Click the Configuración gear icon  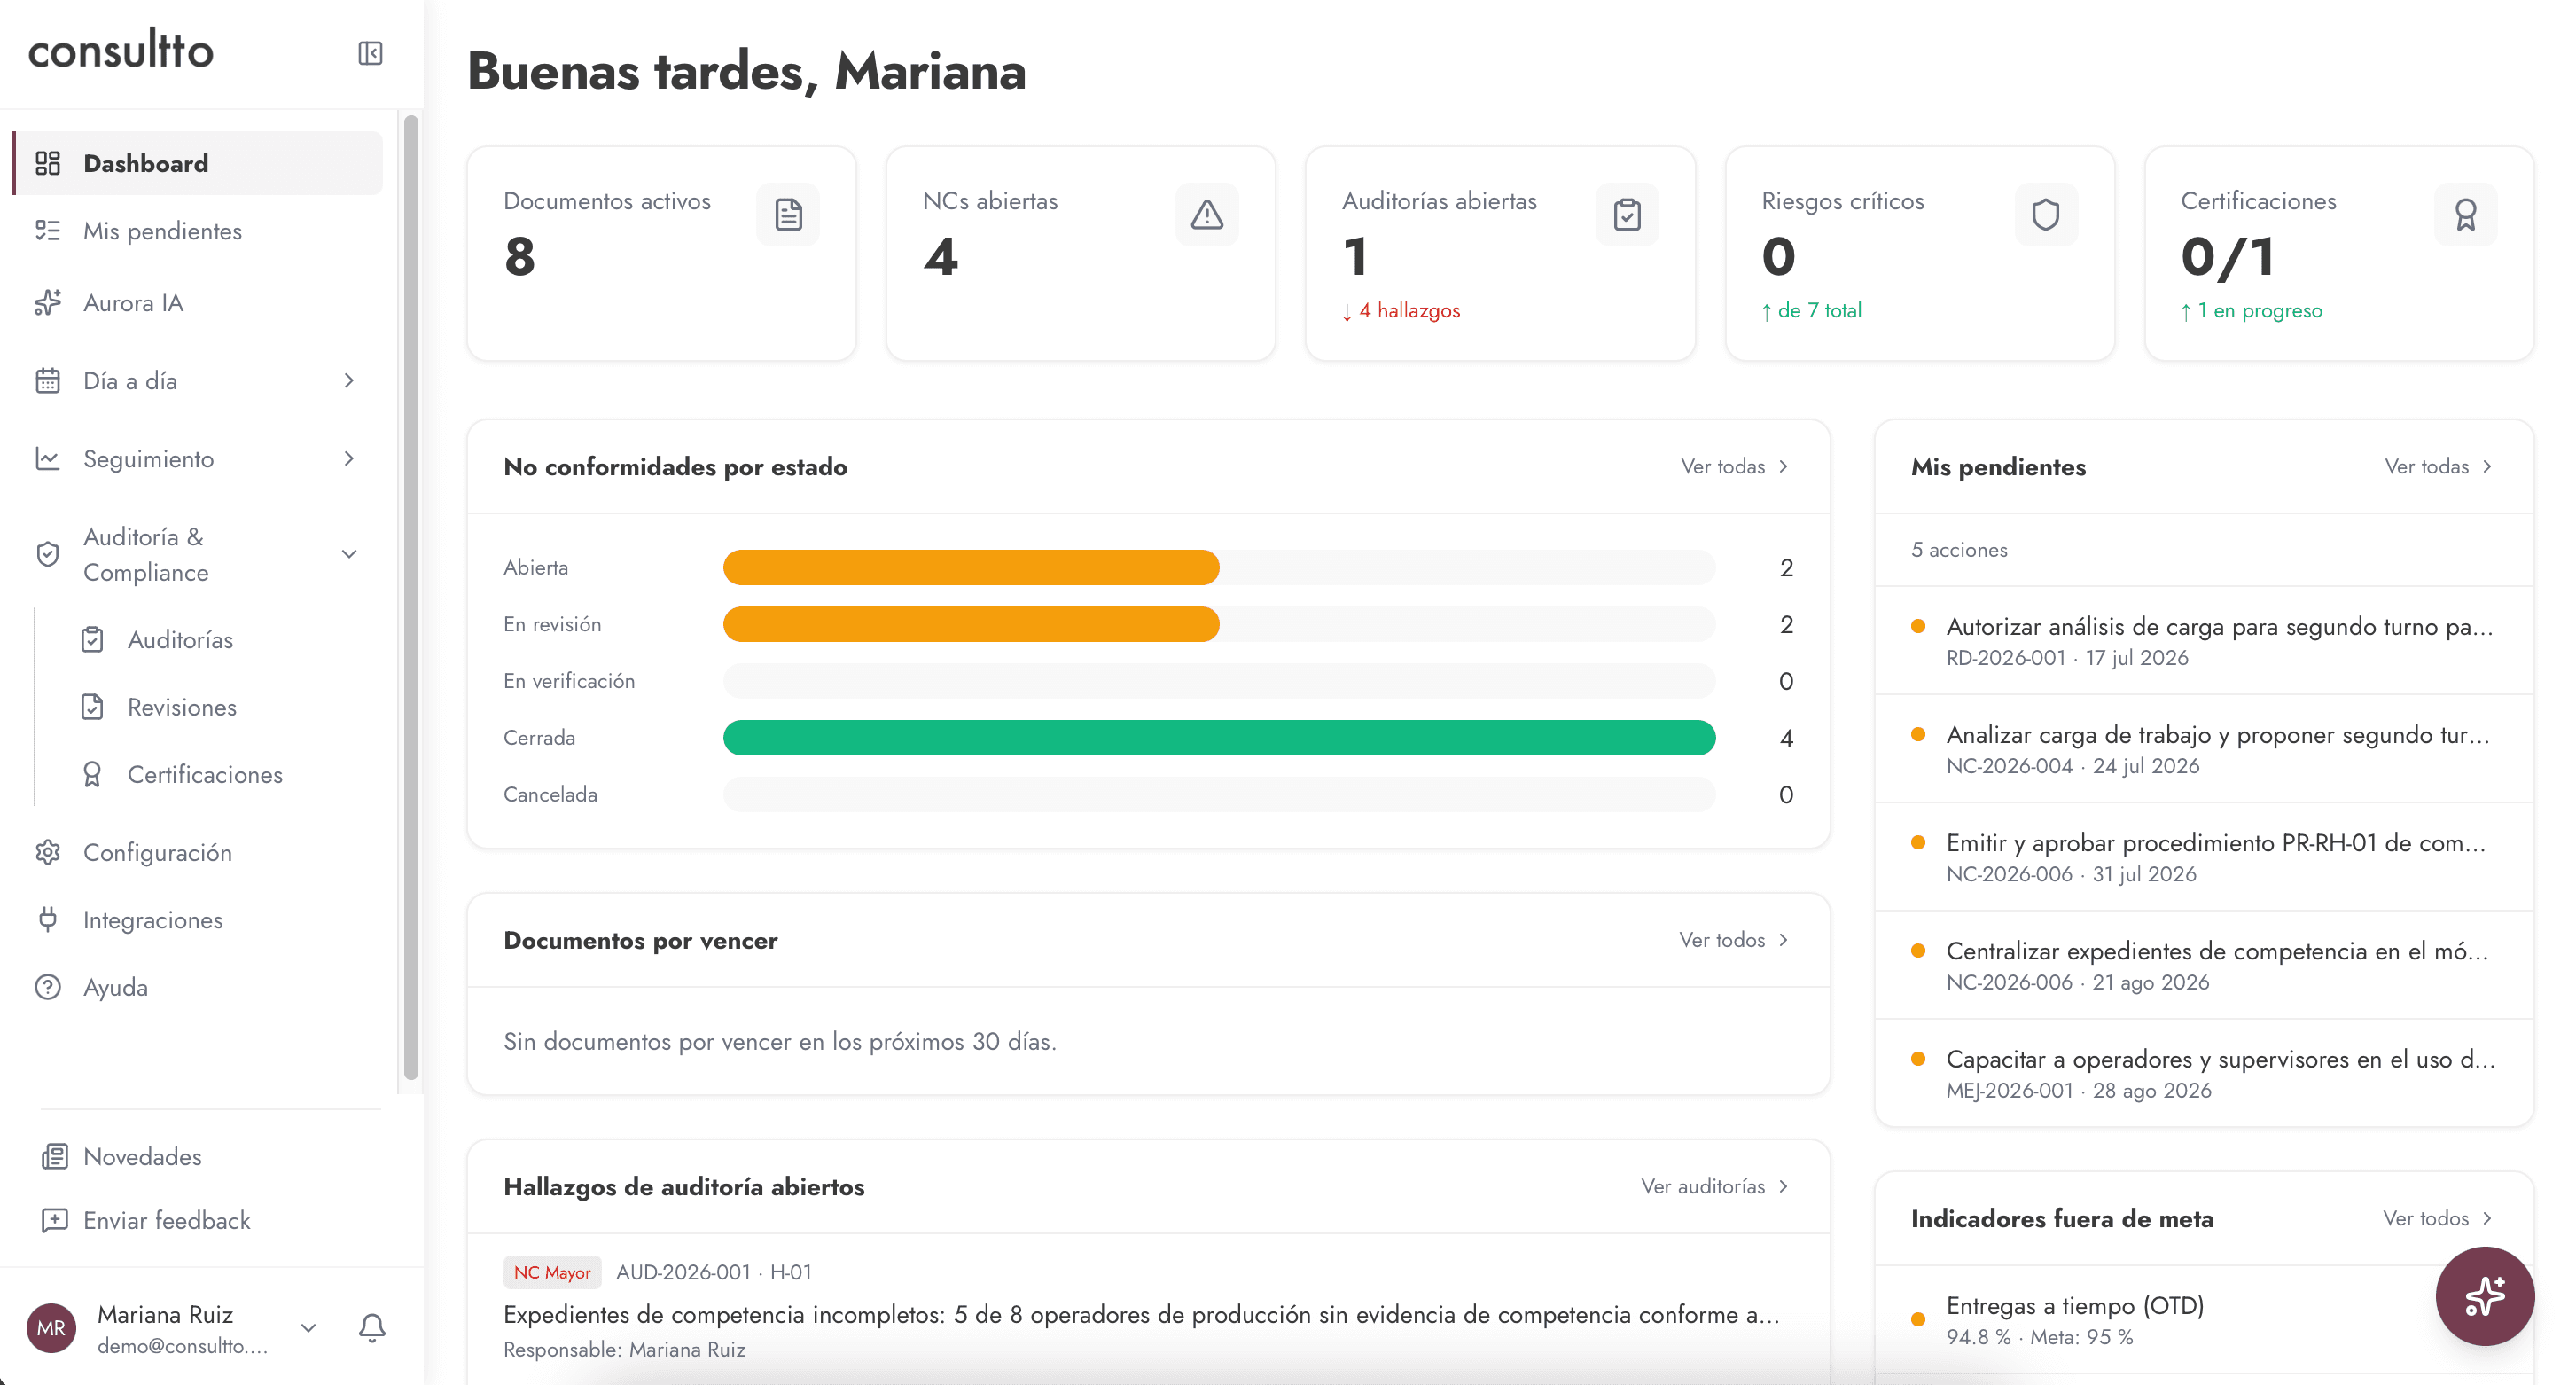point(48,852)
